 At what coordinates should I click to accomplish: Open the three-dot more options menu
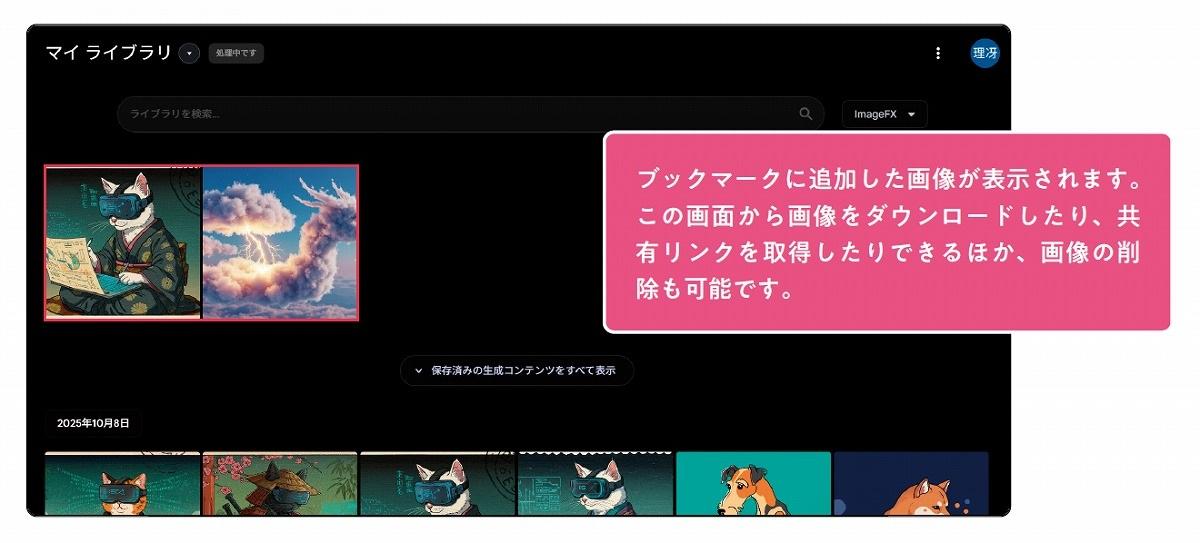tap(937, 53)
